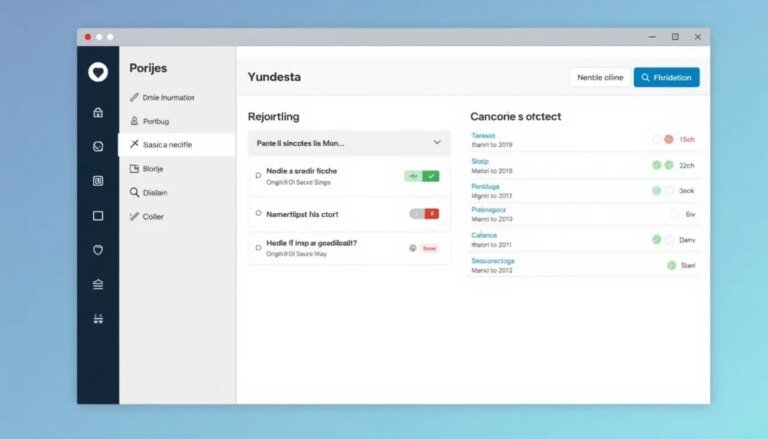This screenshot has height=439, width=768.
Task: Toggle the green switch for Nodie a sredir ficche
Action: coord(422,176)
